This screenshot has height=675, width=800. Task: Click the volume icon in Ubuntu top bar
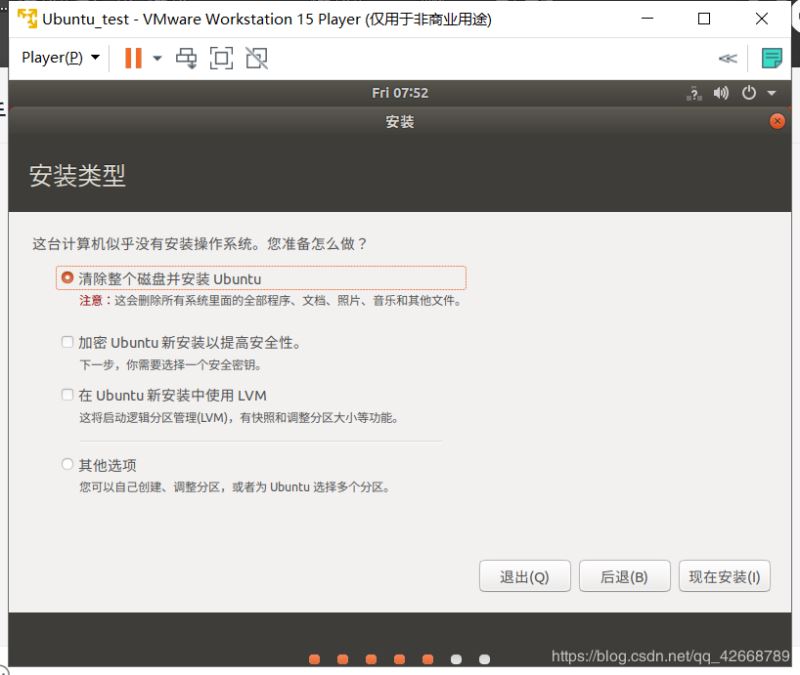point(719,92)
